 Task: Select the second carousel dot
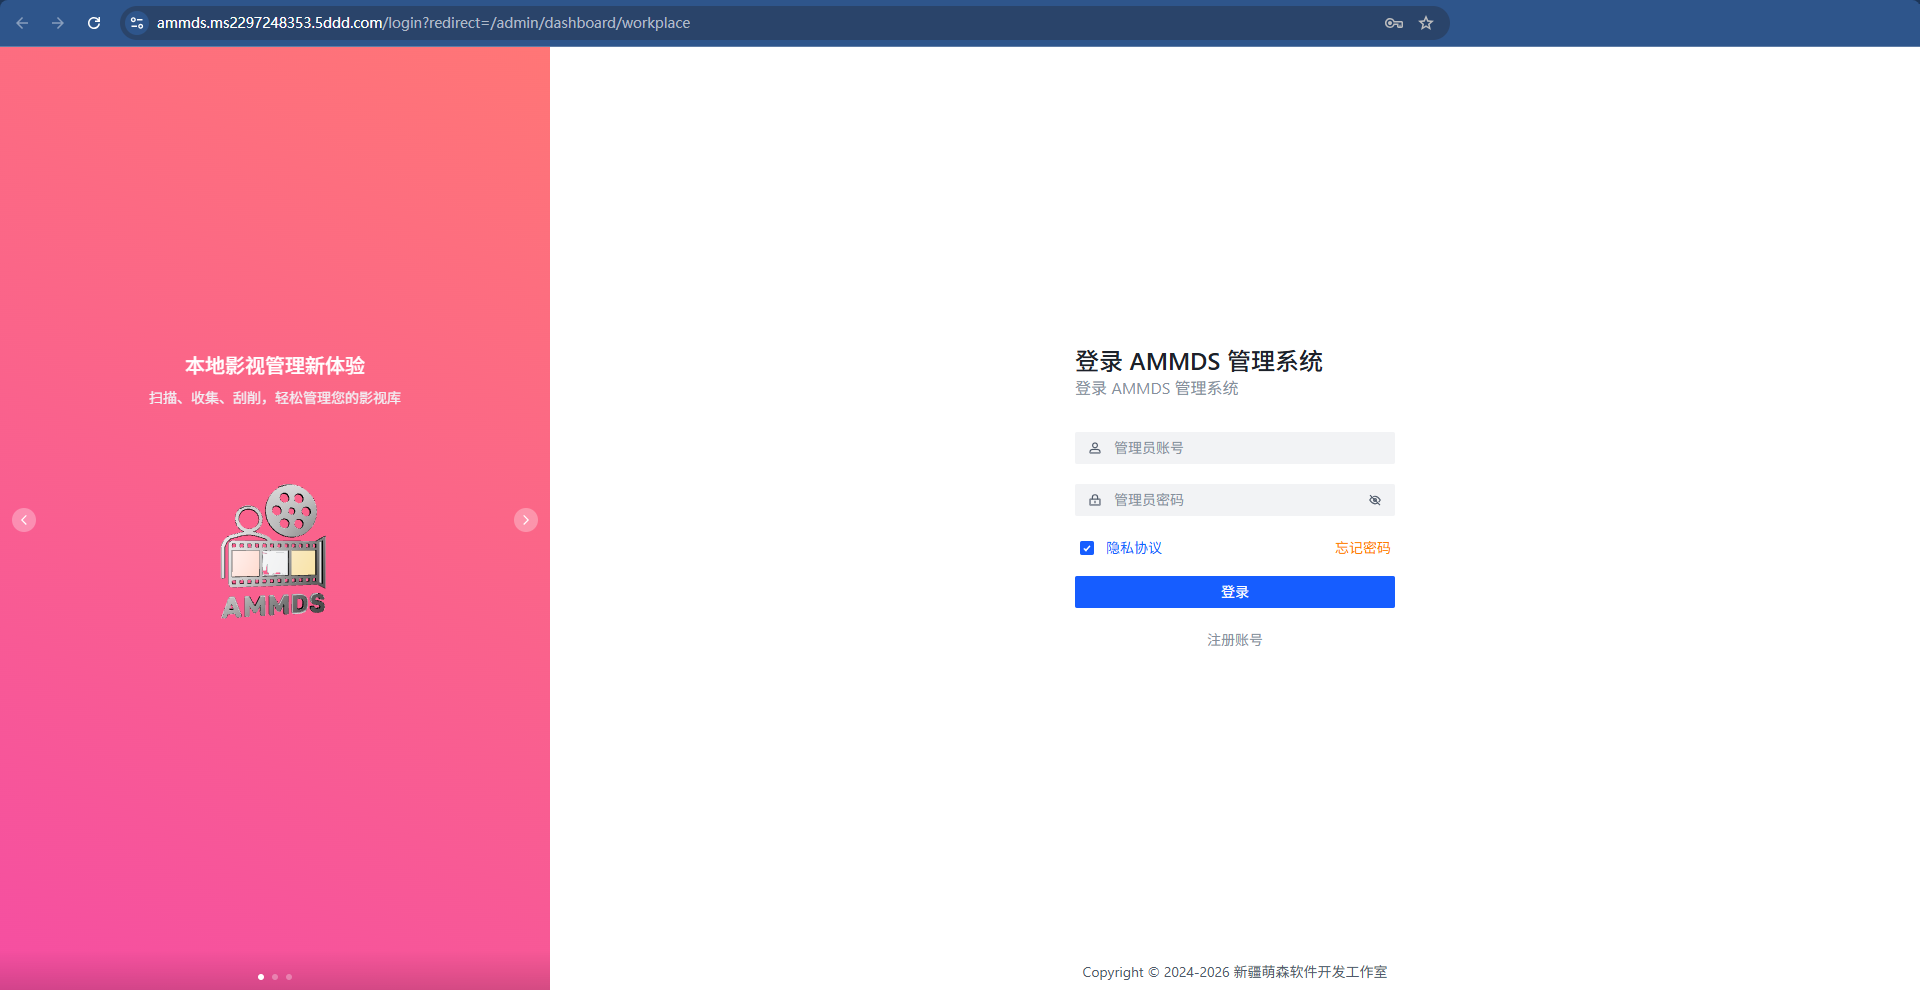[x=275, y=977]
